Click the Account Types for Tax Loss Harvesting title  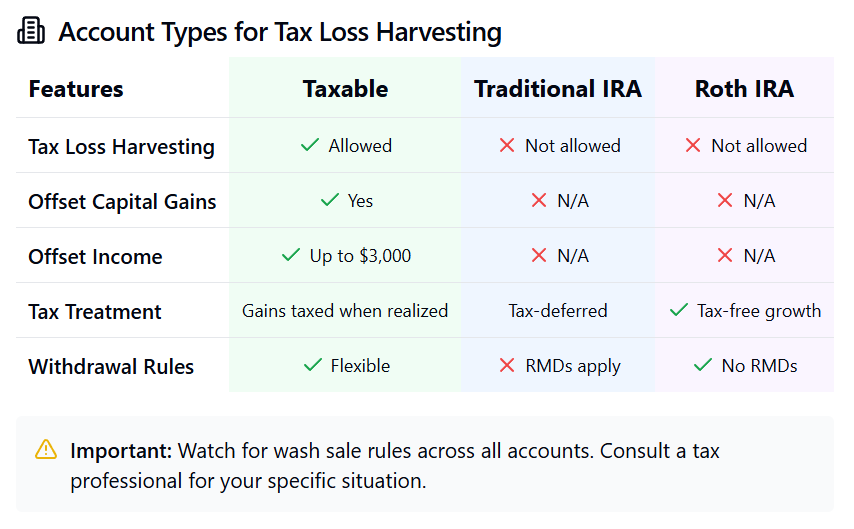(x=280, y=32)
